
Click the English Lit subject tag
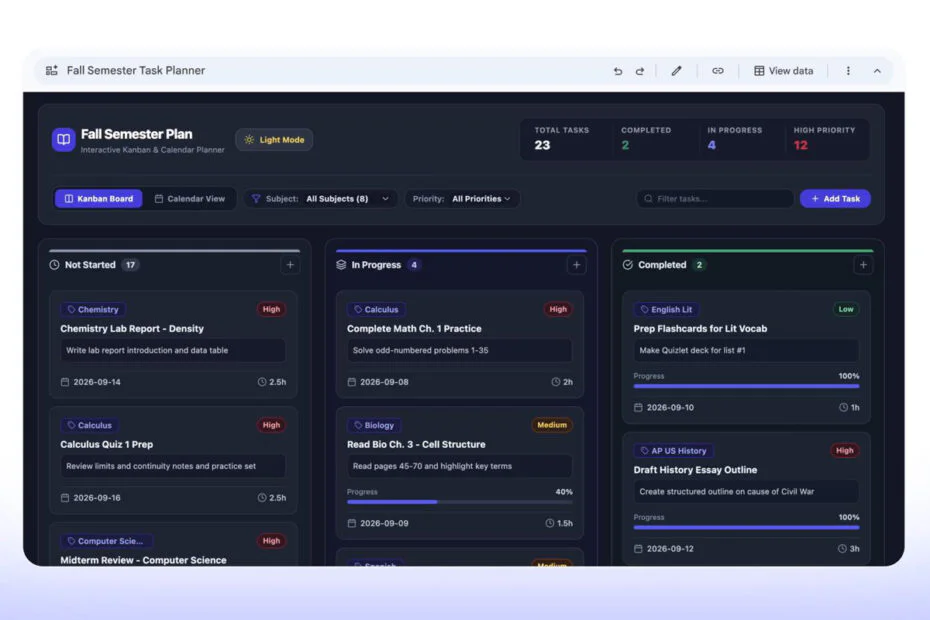pos(666,310)
